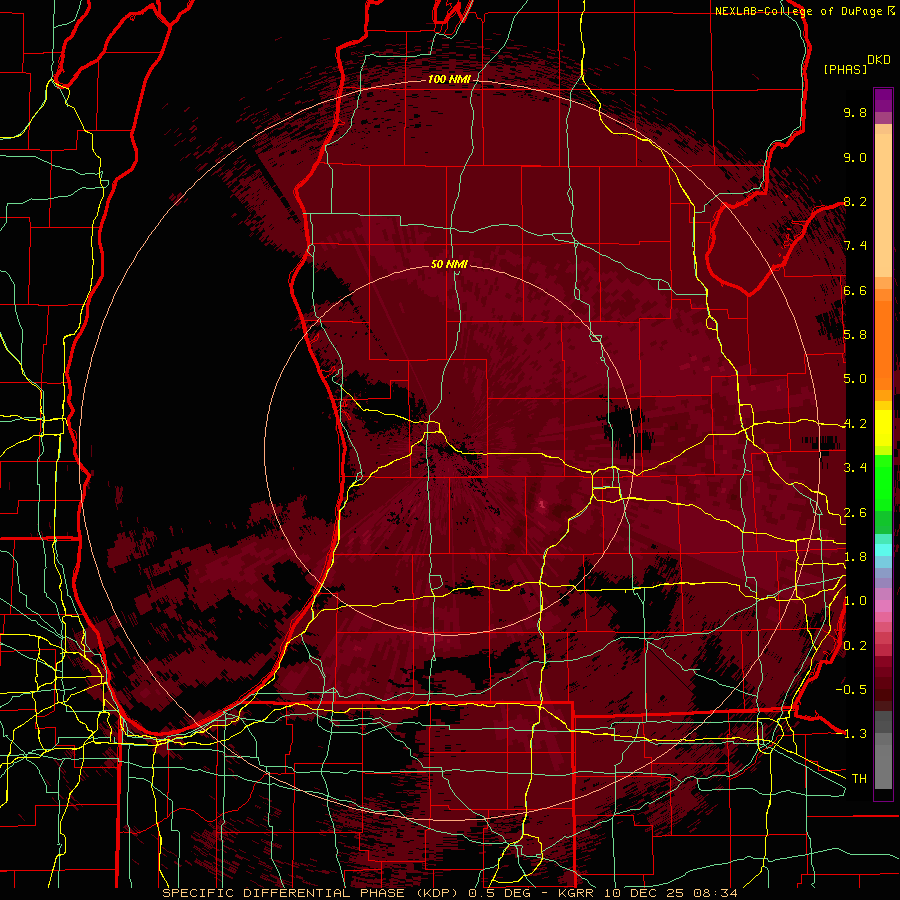Click the 6.6 scale value
900x900 pixels.
855,290
